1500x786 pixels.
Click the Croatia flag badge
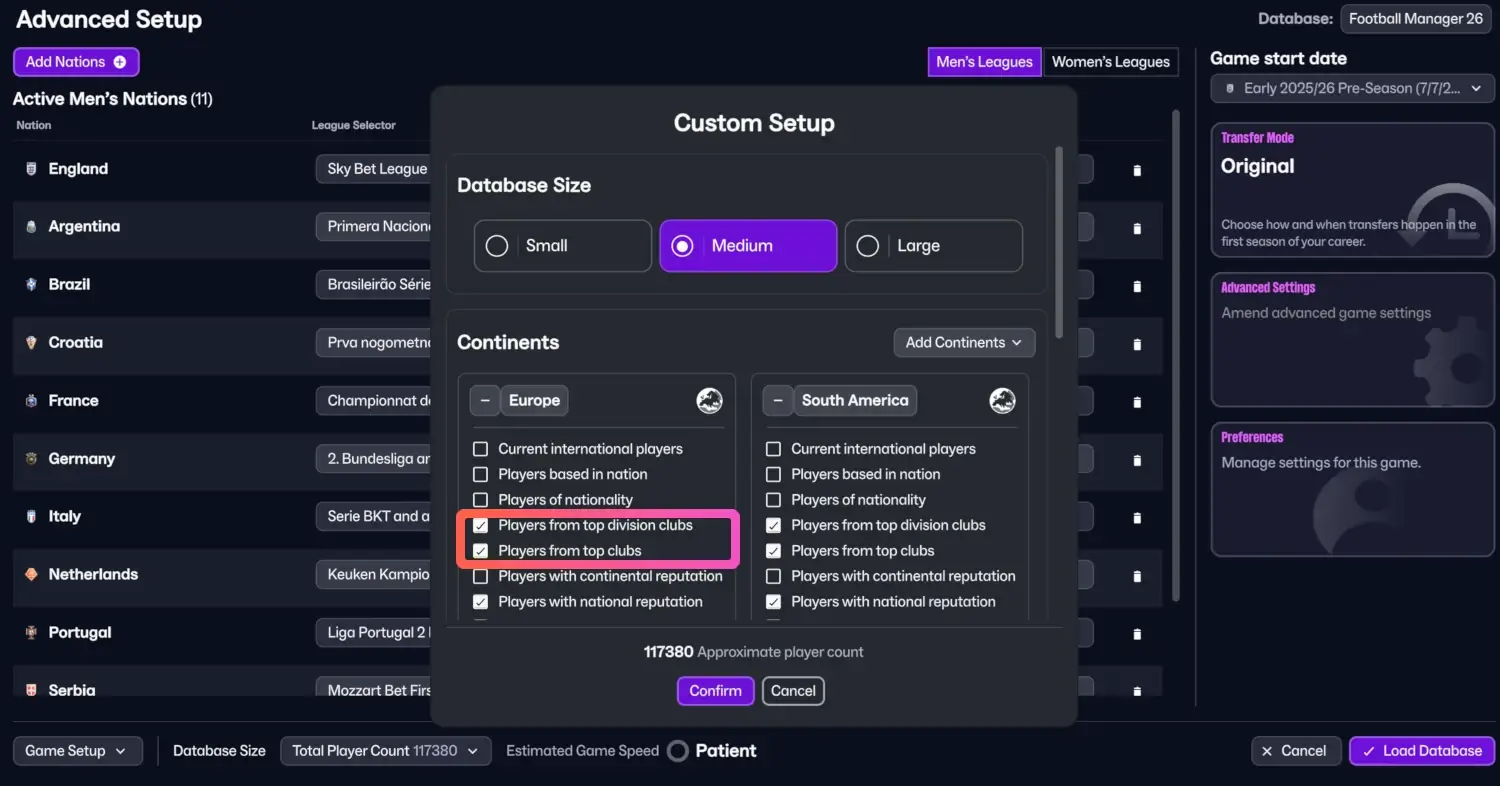[x=31, y=343]
